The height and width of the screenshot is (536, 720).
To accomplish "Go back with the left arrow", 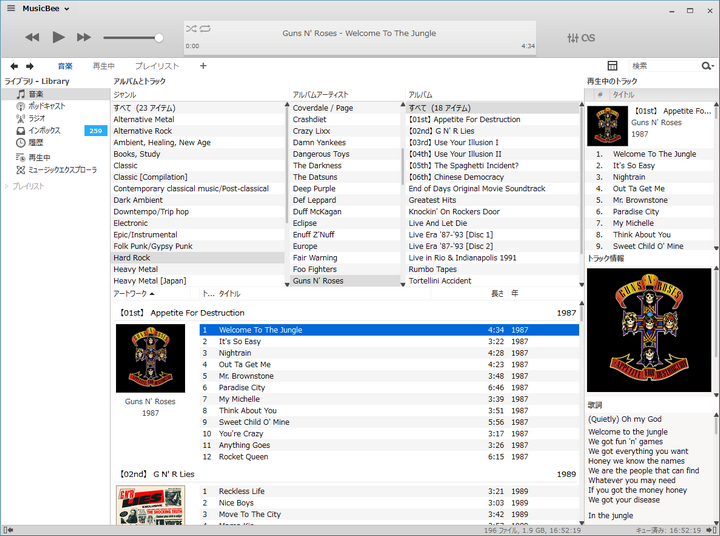I will [x=14, y=66].
